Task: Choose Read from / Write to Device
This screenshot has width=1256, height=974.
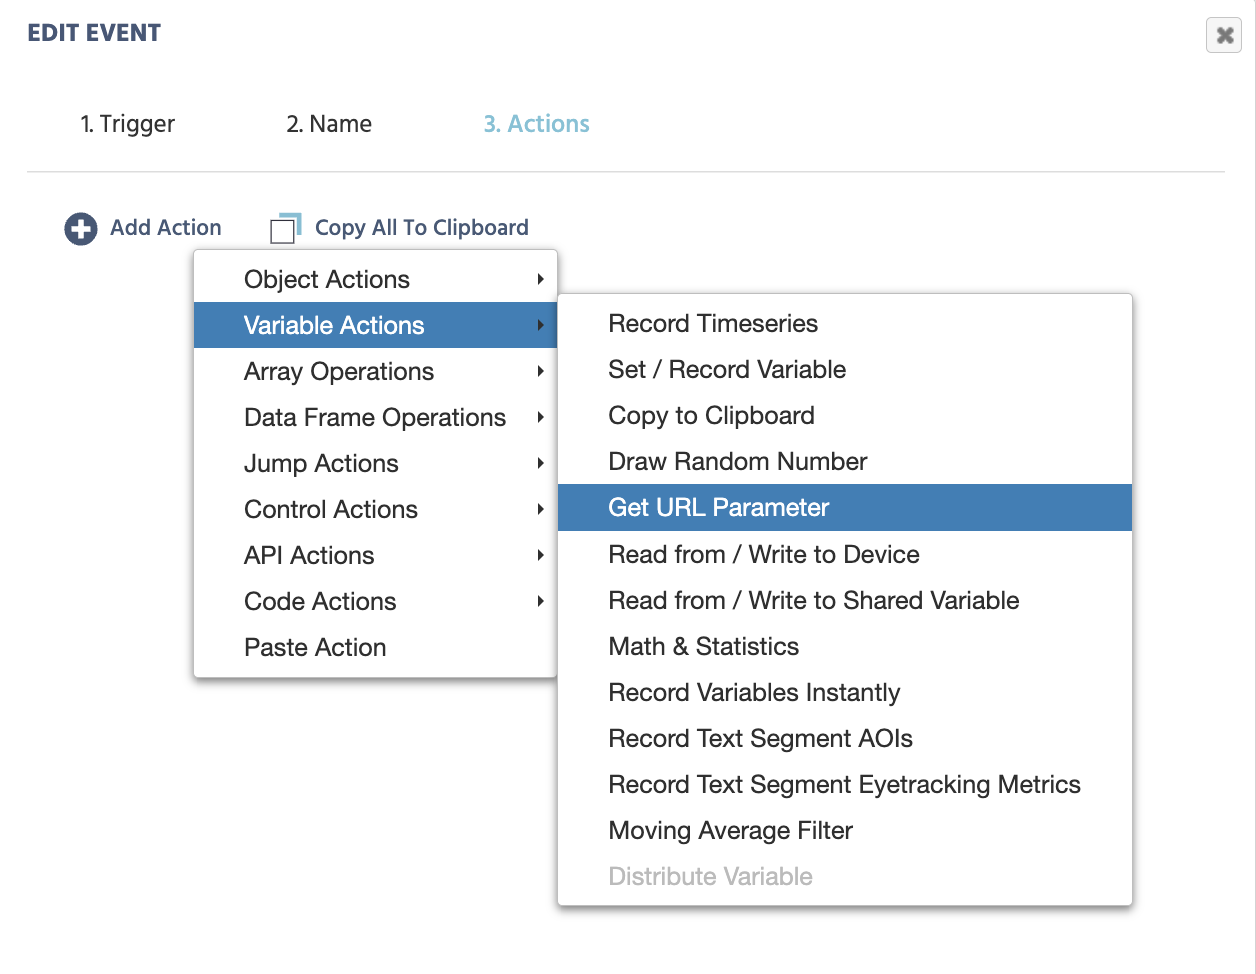Action: pos(845,555)
